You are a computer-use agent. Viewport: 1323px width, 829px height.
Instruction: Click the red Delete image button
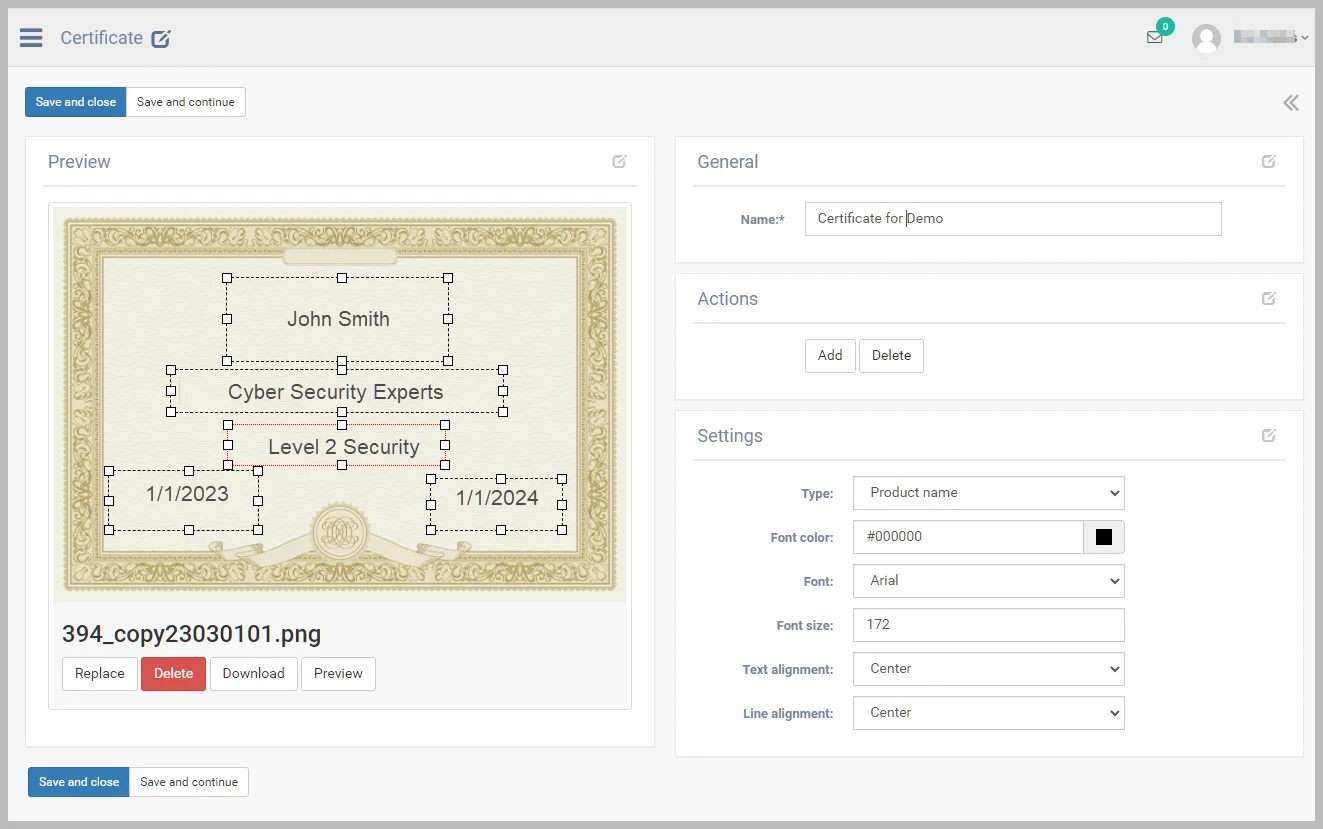(x=173, y=674)
